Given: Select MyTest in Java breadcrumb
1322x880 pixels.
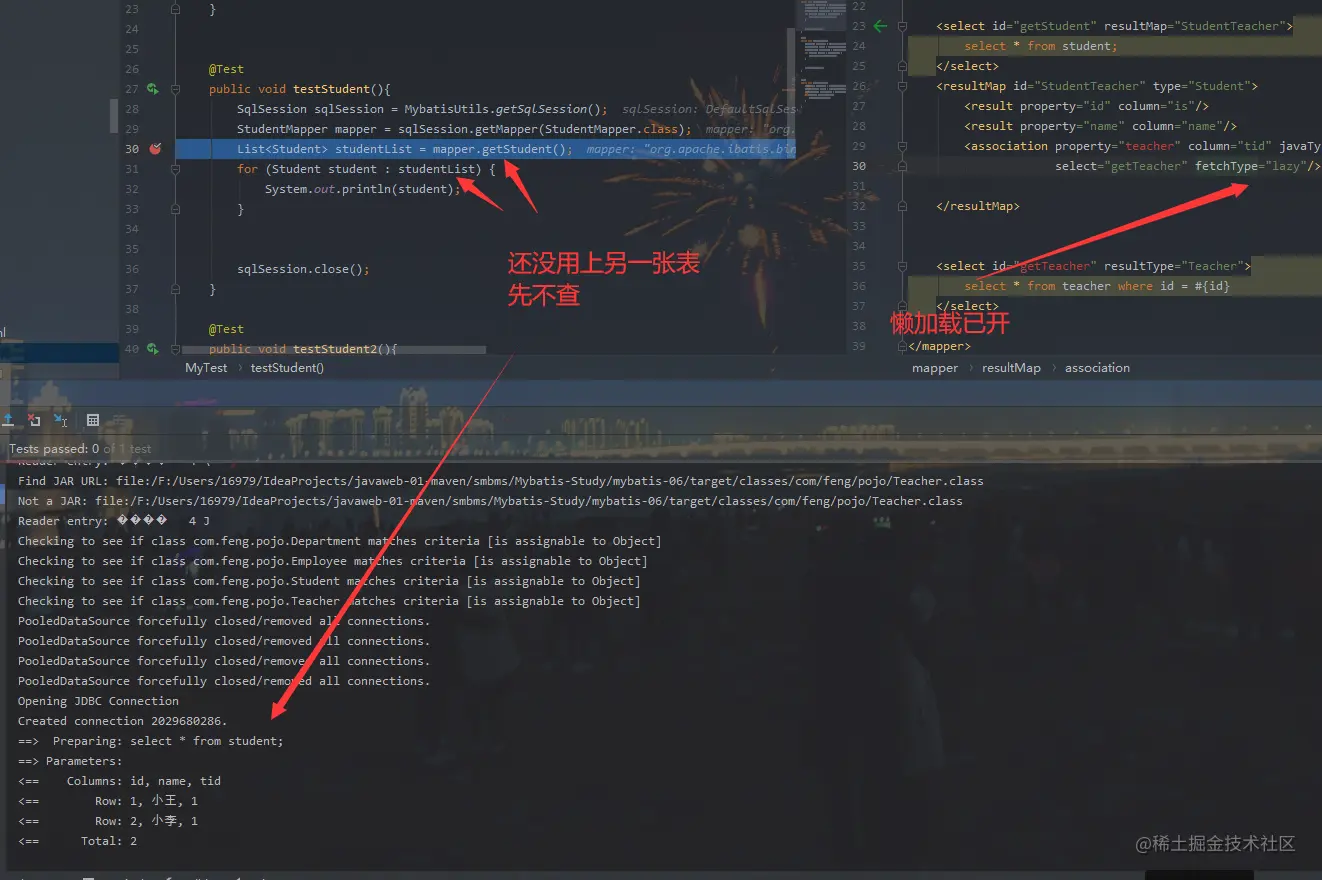Looking at the screenshot, I should (206, 368).
